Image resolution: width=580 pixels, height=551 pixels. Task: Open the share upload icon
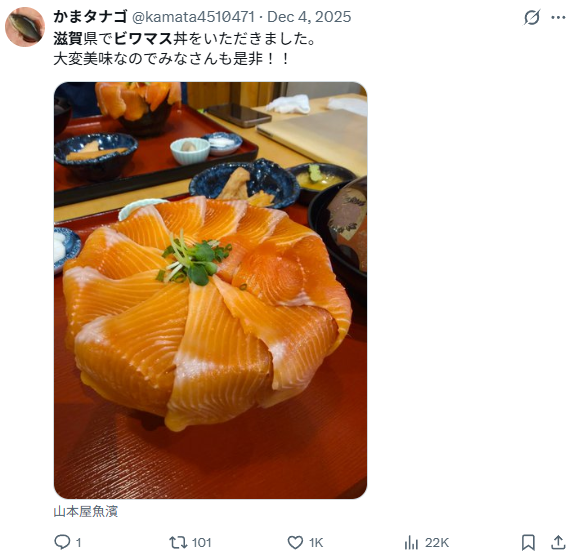click(558, 542)
